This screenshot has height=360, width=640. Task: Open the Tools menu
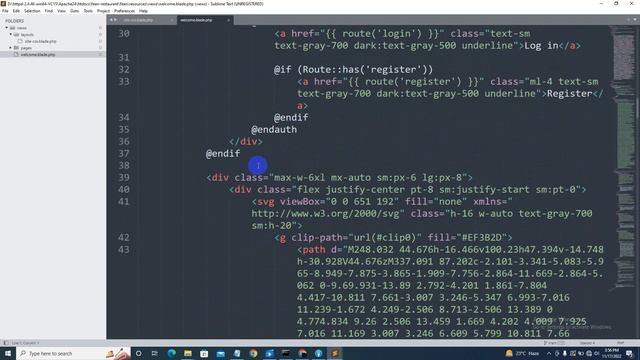[88, 11]
